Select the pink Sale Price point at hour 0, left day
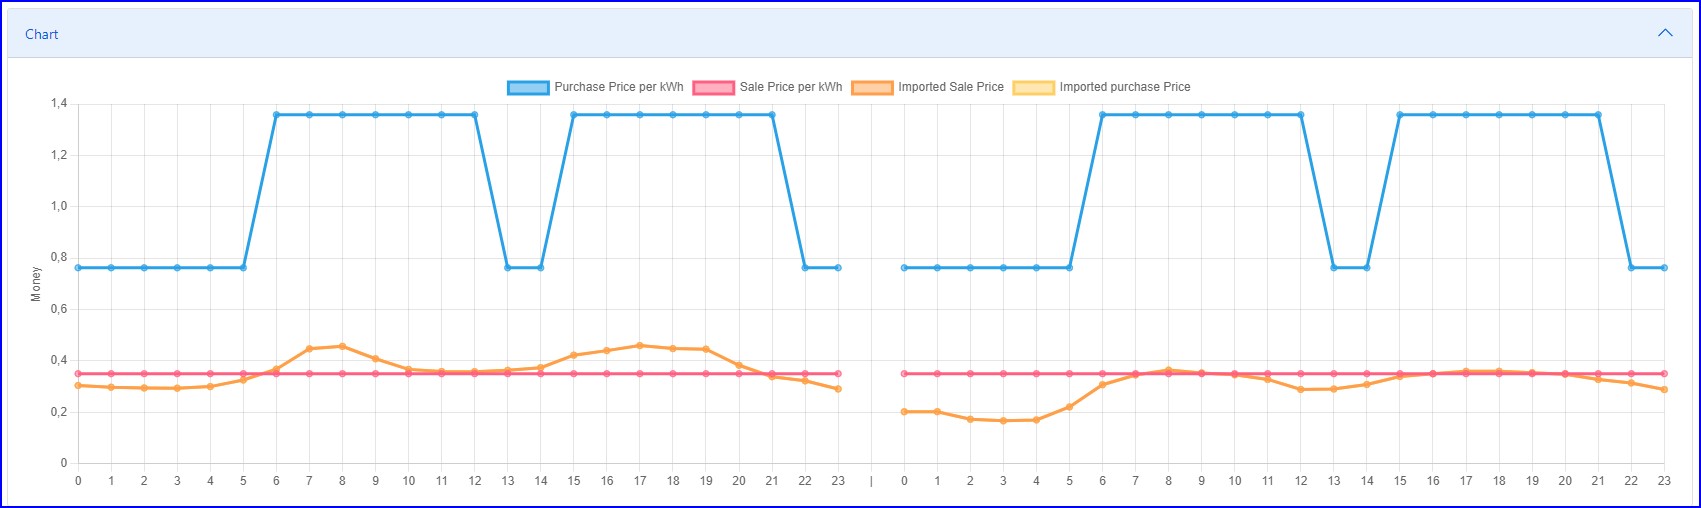The image size is (1701, 508). pyautogui.click(x=78, y=374)
